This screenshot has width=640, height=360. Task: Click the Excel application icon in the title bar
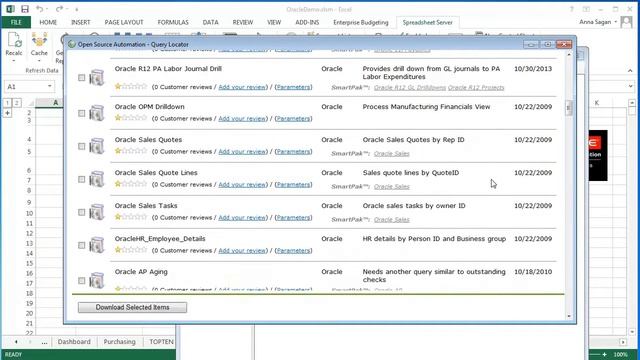(x=11, y=9)
